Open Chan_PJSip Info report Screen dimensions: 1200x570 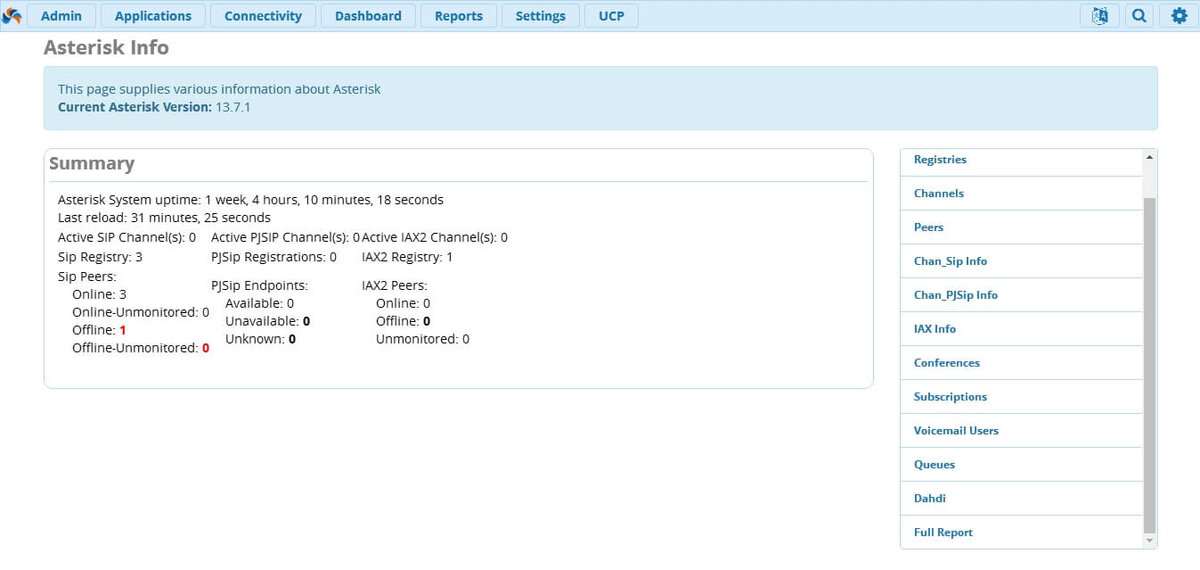coord(1021,295)
